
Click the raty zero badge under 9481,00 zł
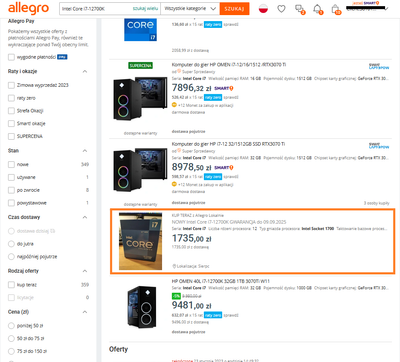point(213,315)
